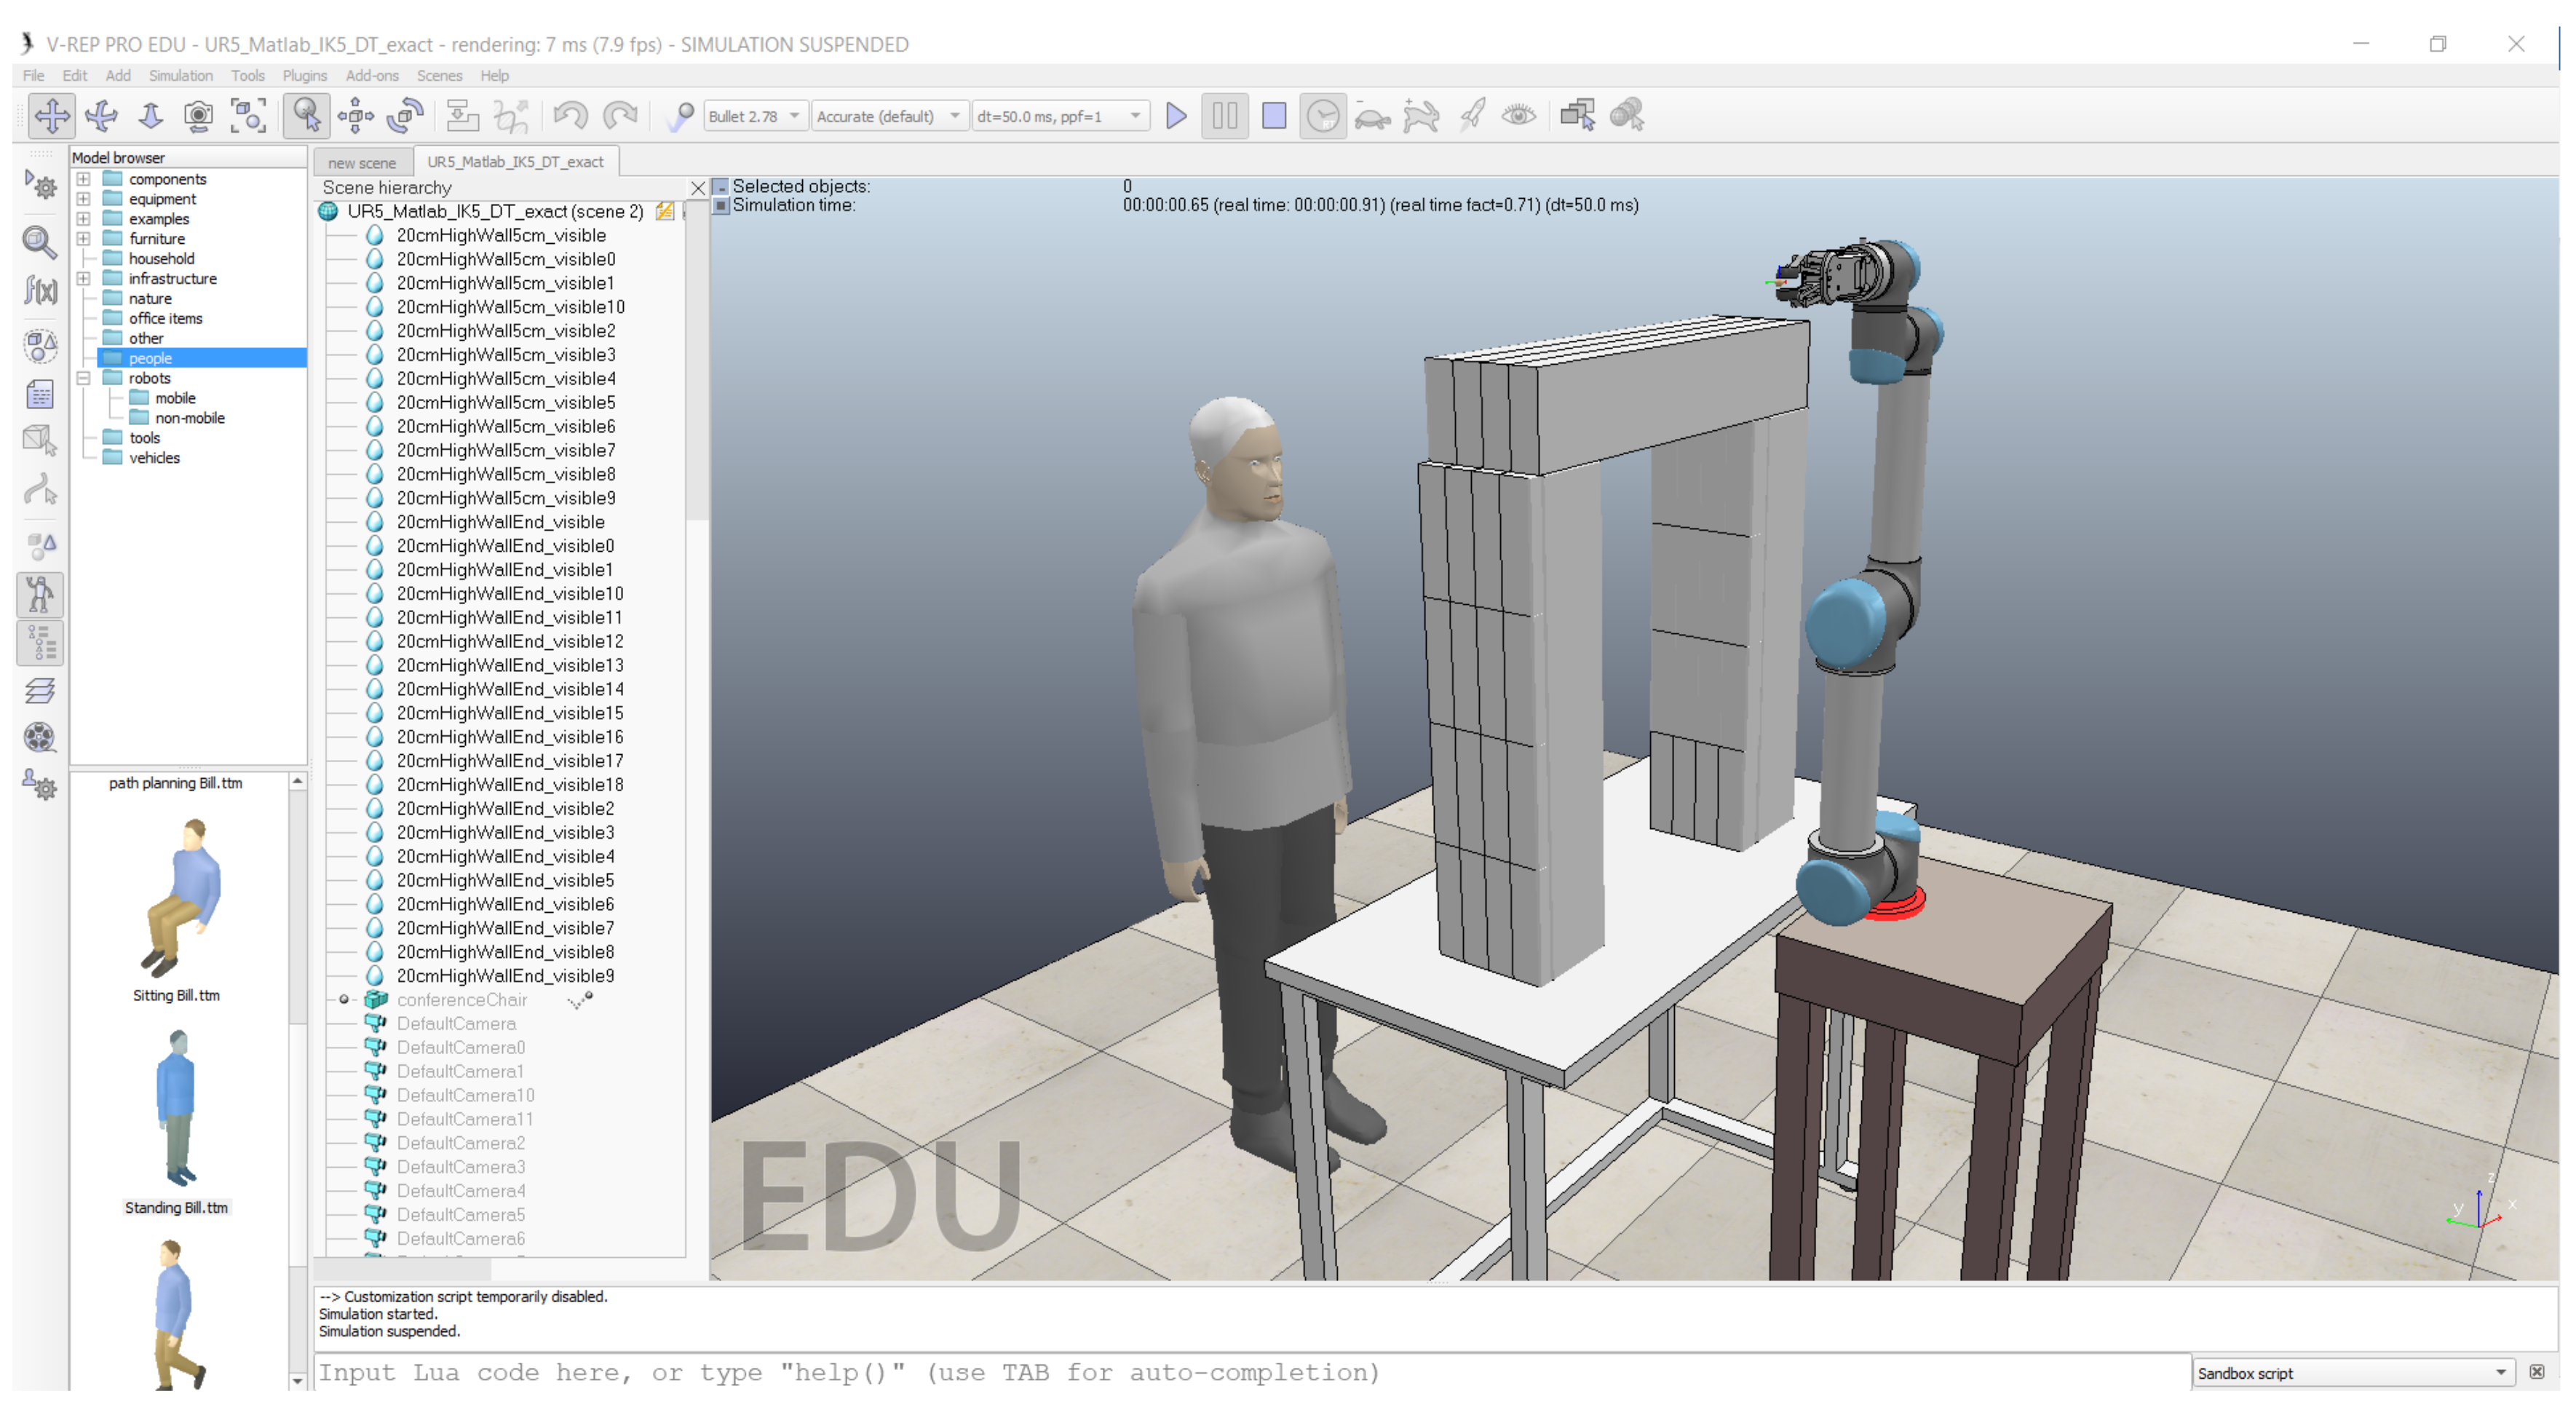
Task: Toggle visualization with eye icon
Action: point(1518,116)
